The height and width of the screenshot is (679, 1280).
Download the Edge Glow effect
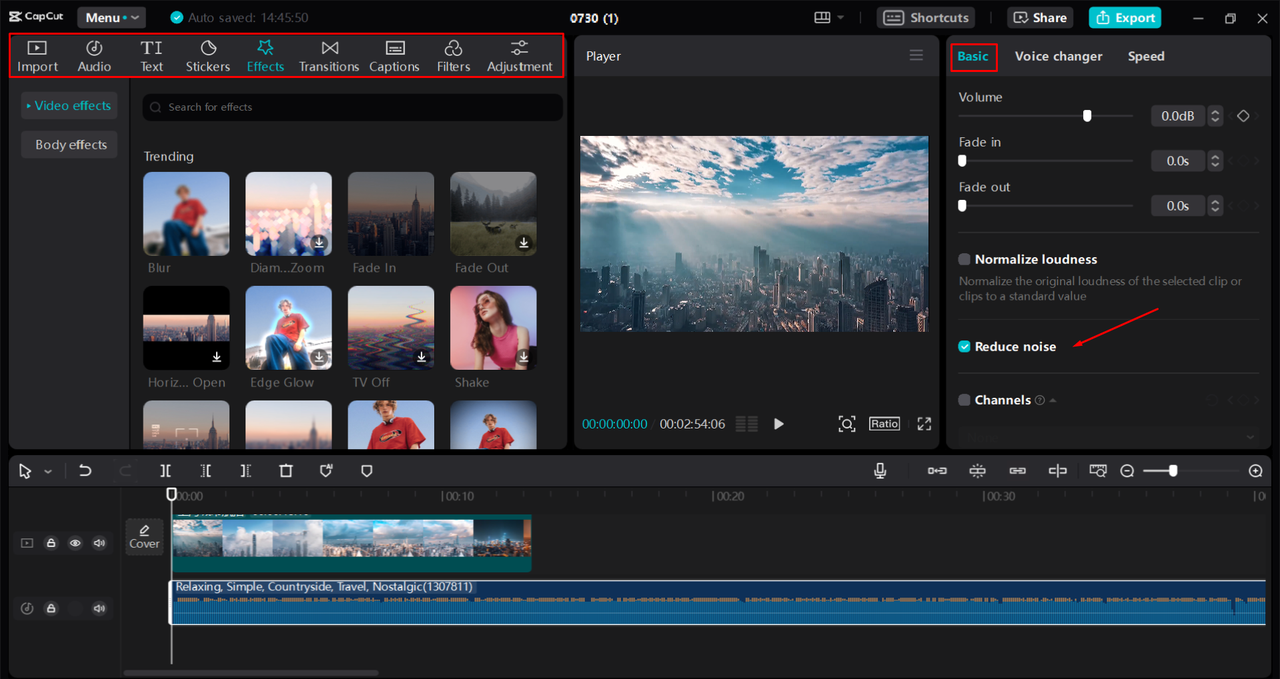pos(319,357)
